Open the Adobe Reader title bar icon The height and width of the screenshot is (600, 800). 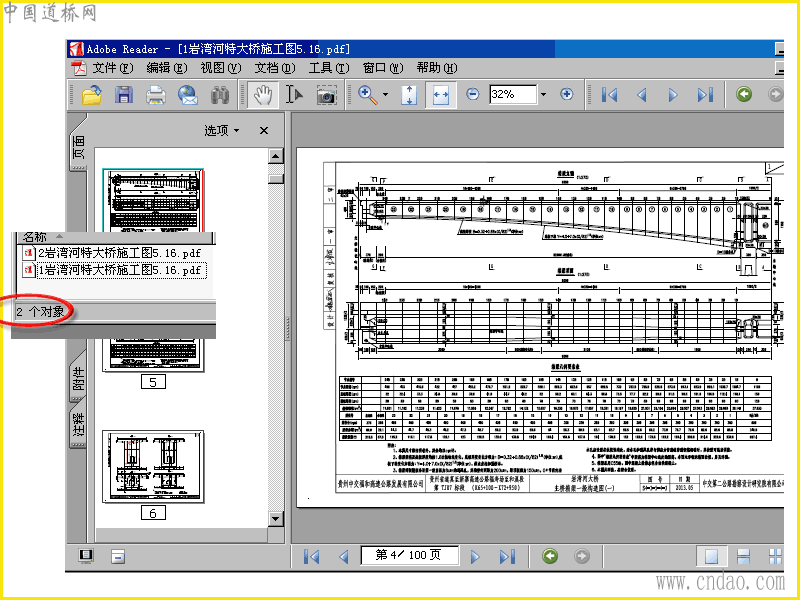coord(76,49)
